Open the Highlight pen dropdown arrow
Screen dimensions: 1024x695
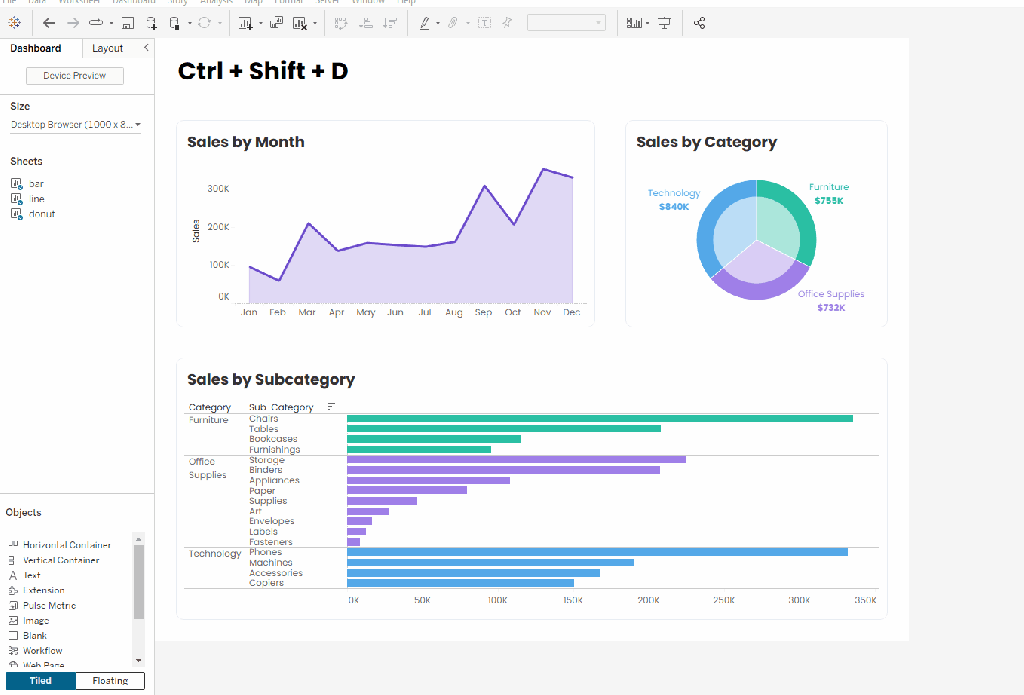click(438, 24)
